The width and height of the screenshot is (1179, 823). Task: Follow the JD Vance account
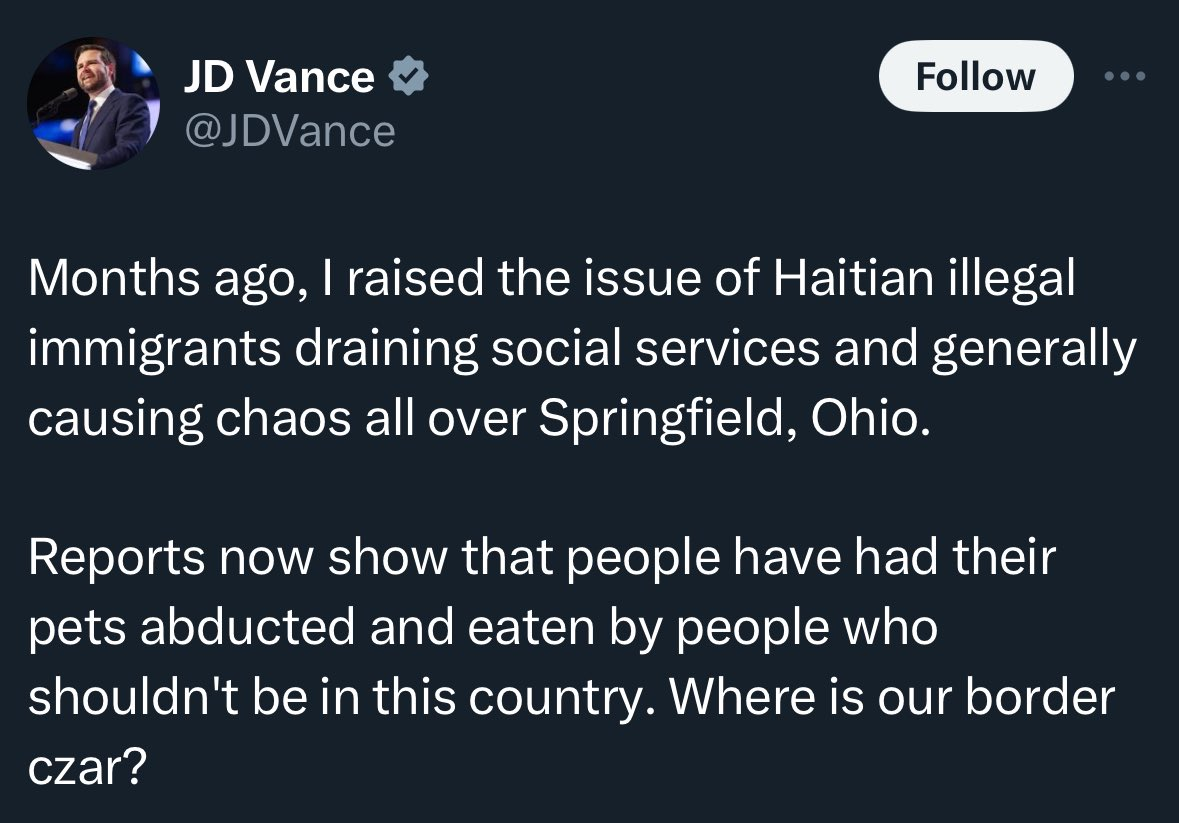[975, 76]
